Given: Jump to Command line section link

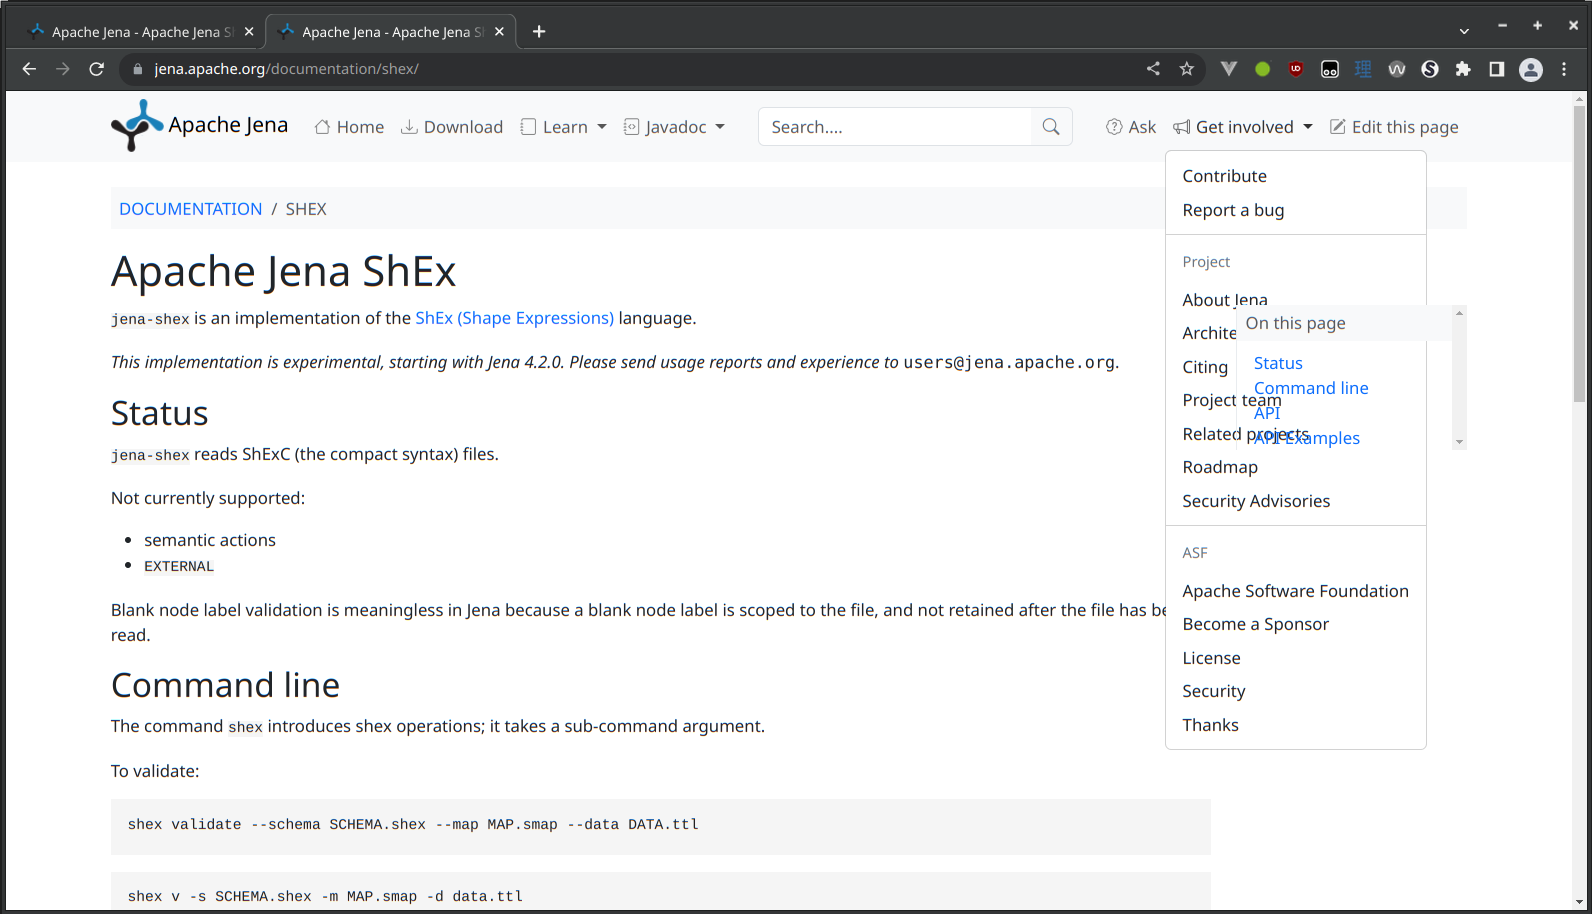Looking at the screenshot, I should [1311, 388].
